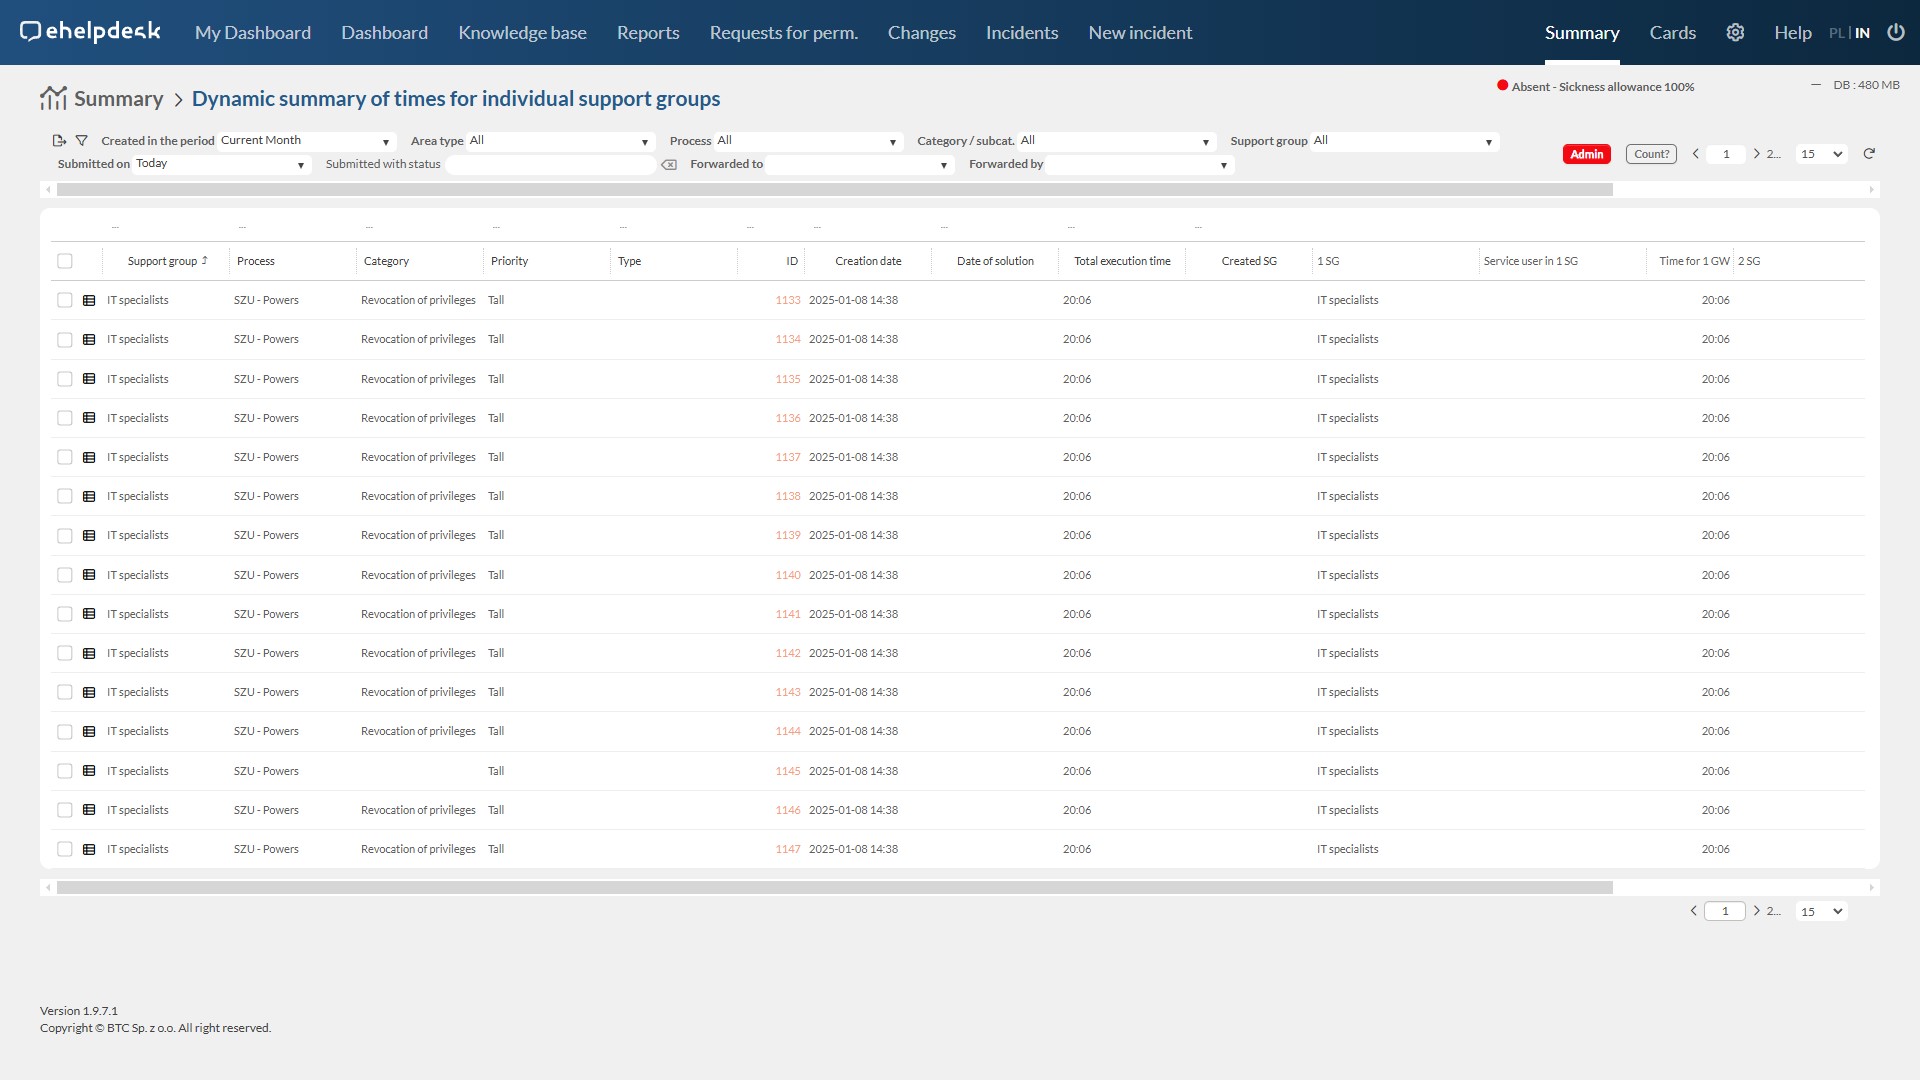
Task: Open request ID 1140 link
Action: [x=787, y=575]
